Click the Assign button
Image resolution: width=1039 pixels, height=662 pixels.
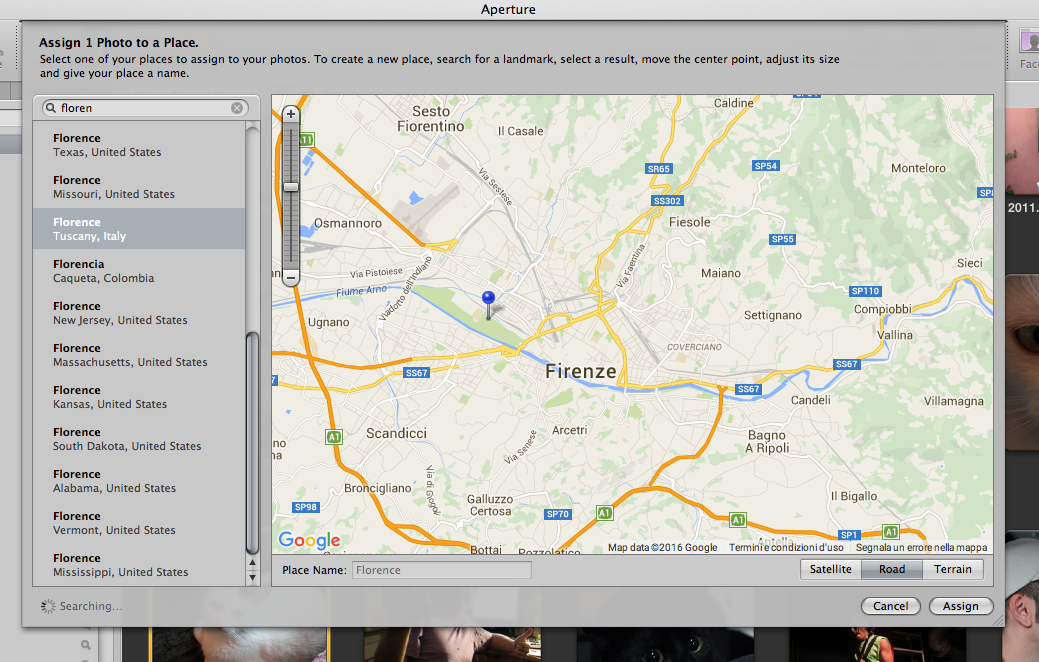960,606
